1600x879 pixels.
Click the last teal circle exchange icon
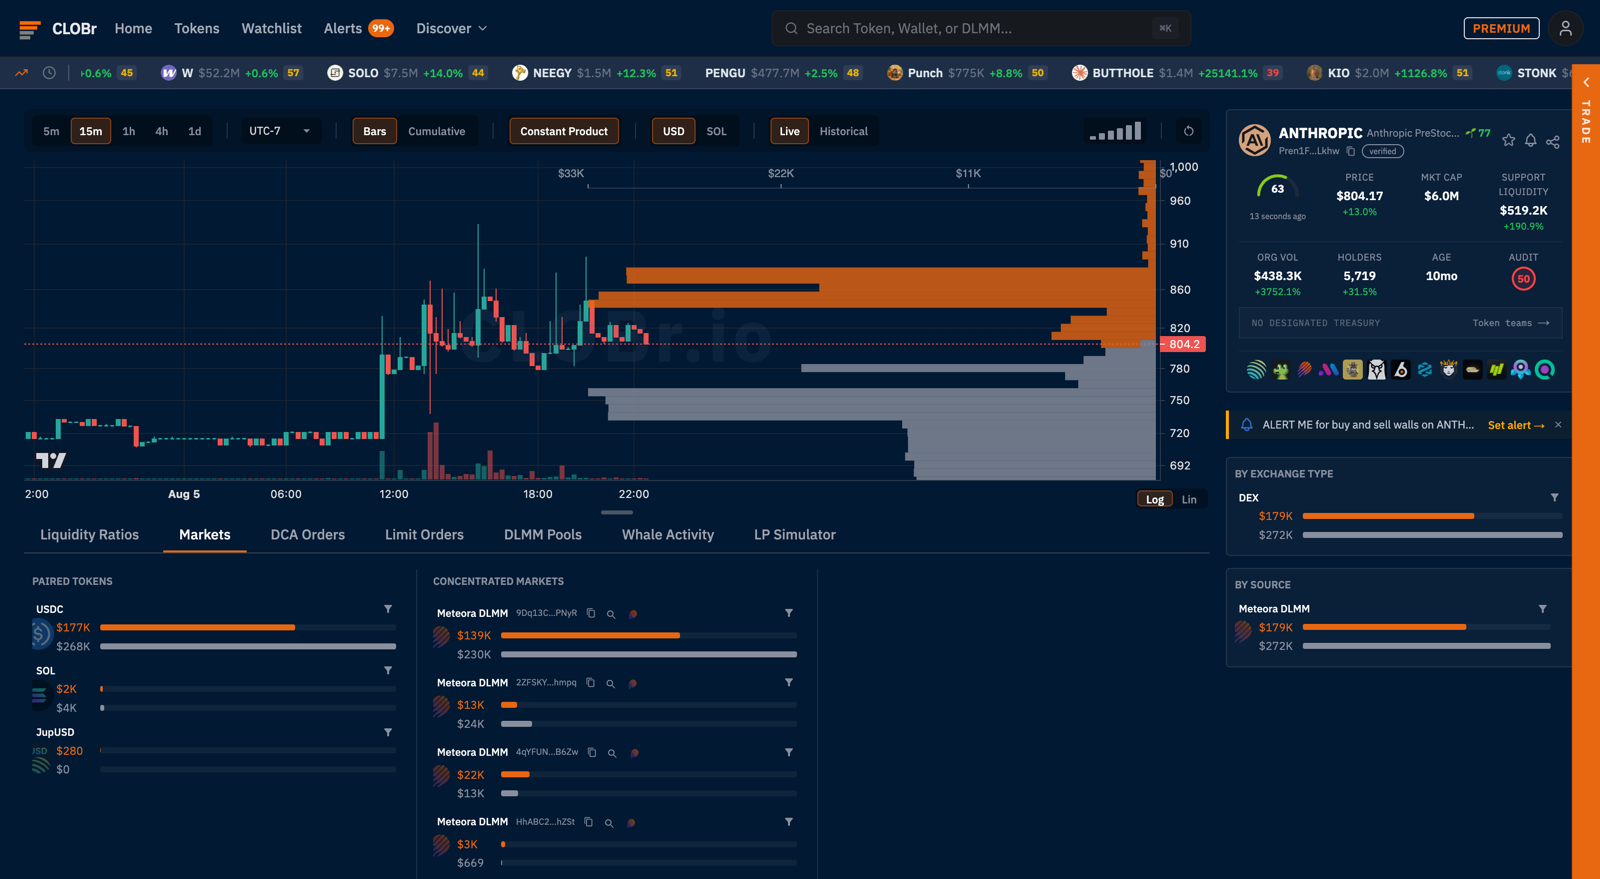click(1545, 370)
